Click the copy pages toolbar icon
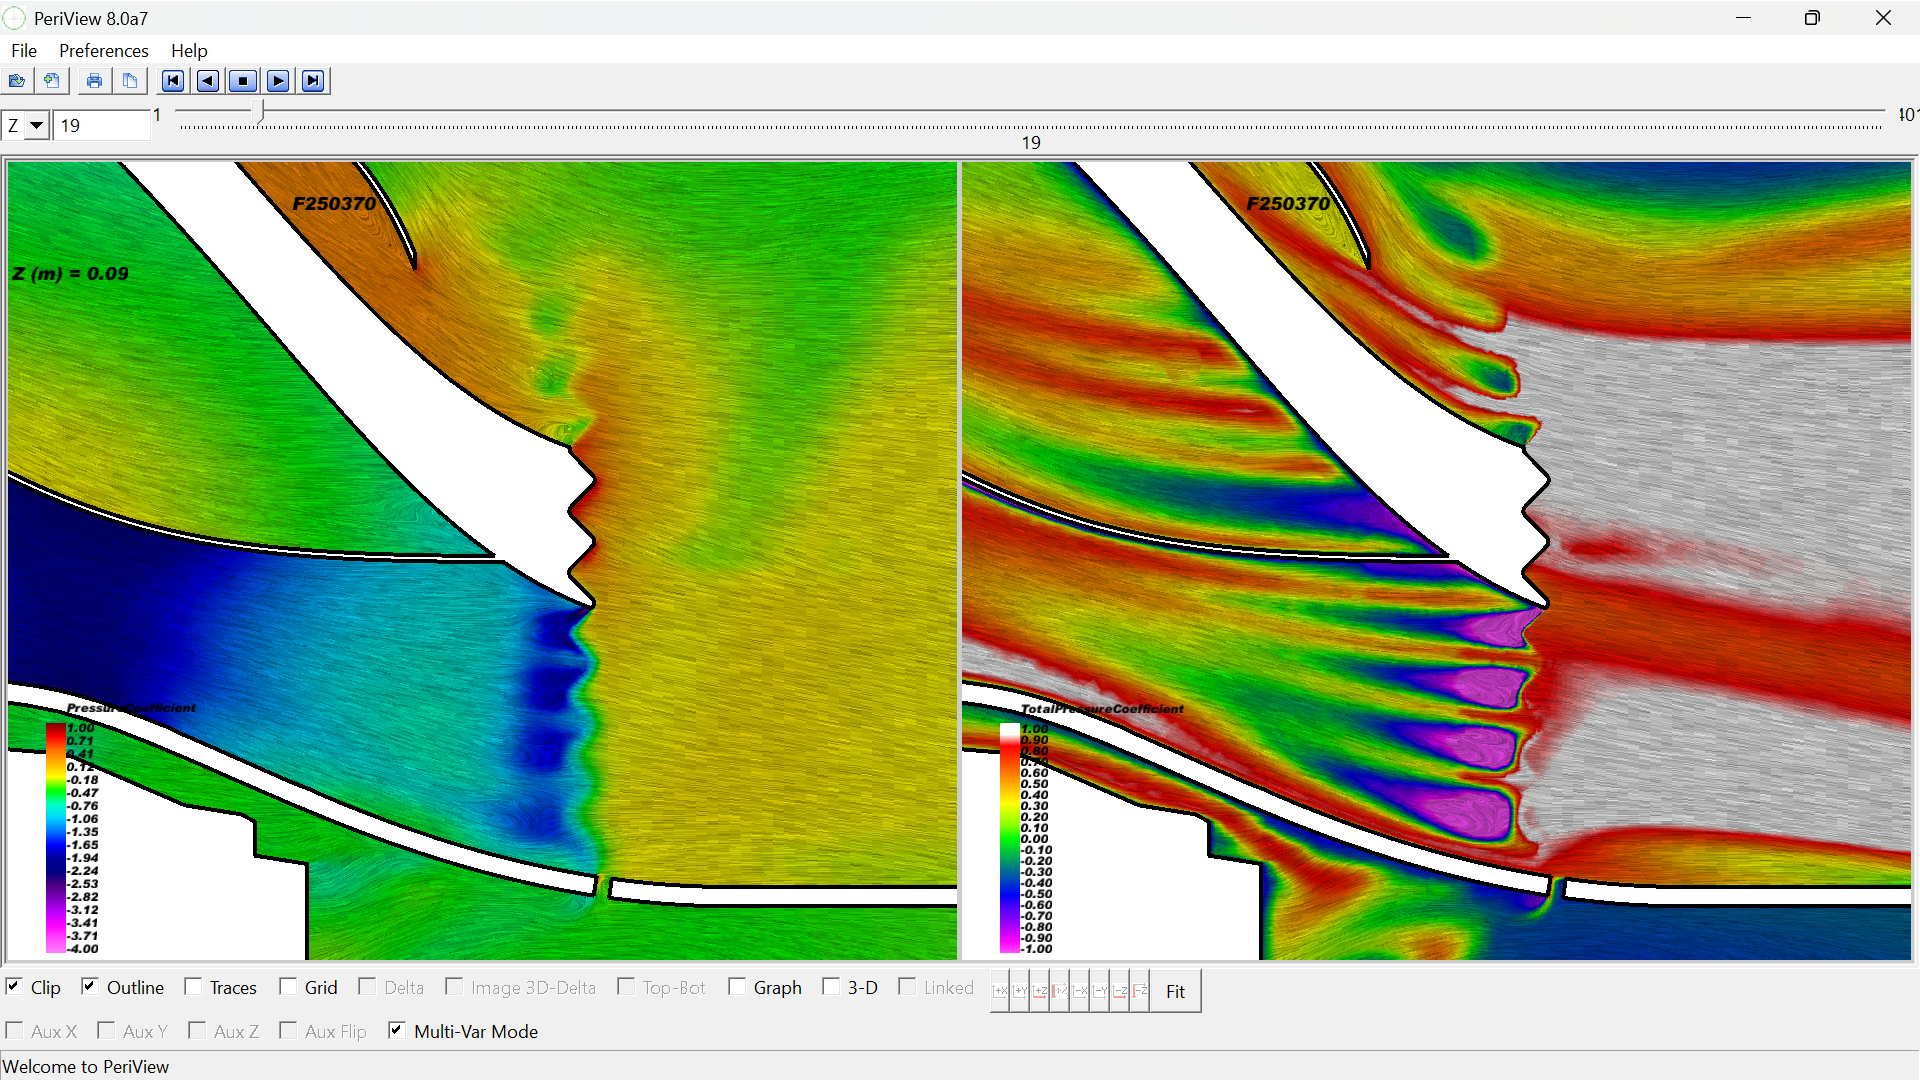1920x1080 pixels. (130, 81)
